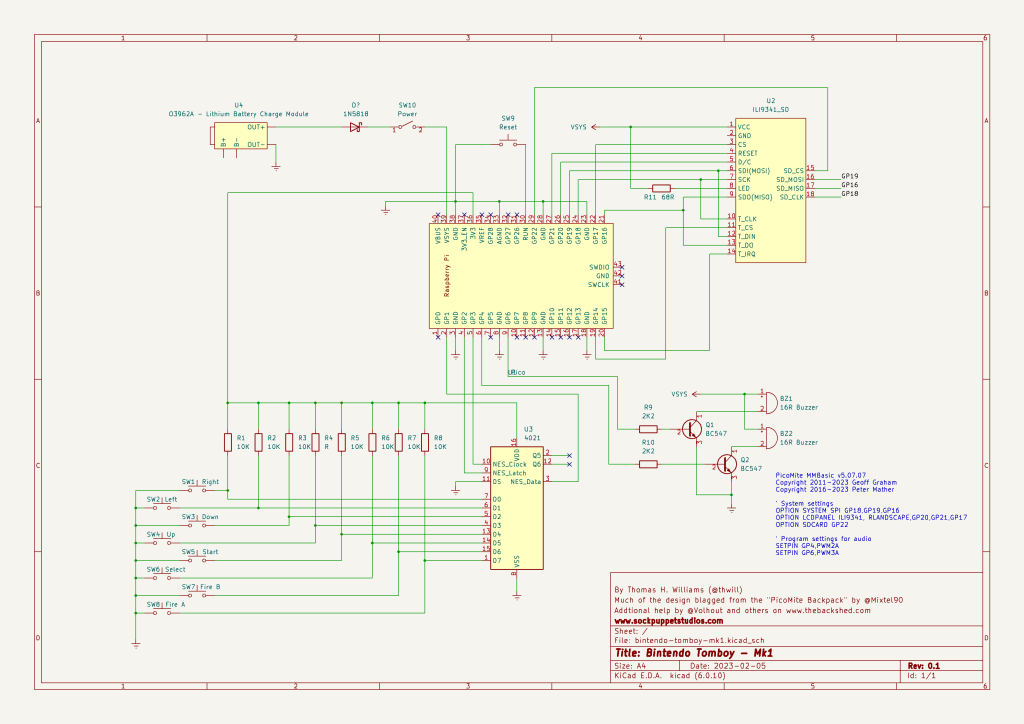Select the R9 2K2 resistor
This screenshot has width=1024, height=724.
click(648, 428)
